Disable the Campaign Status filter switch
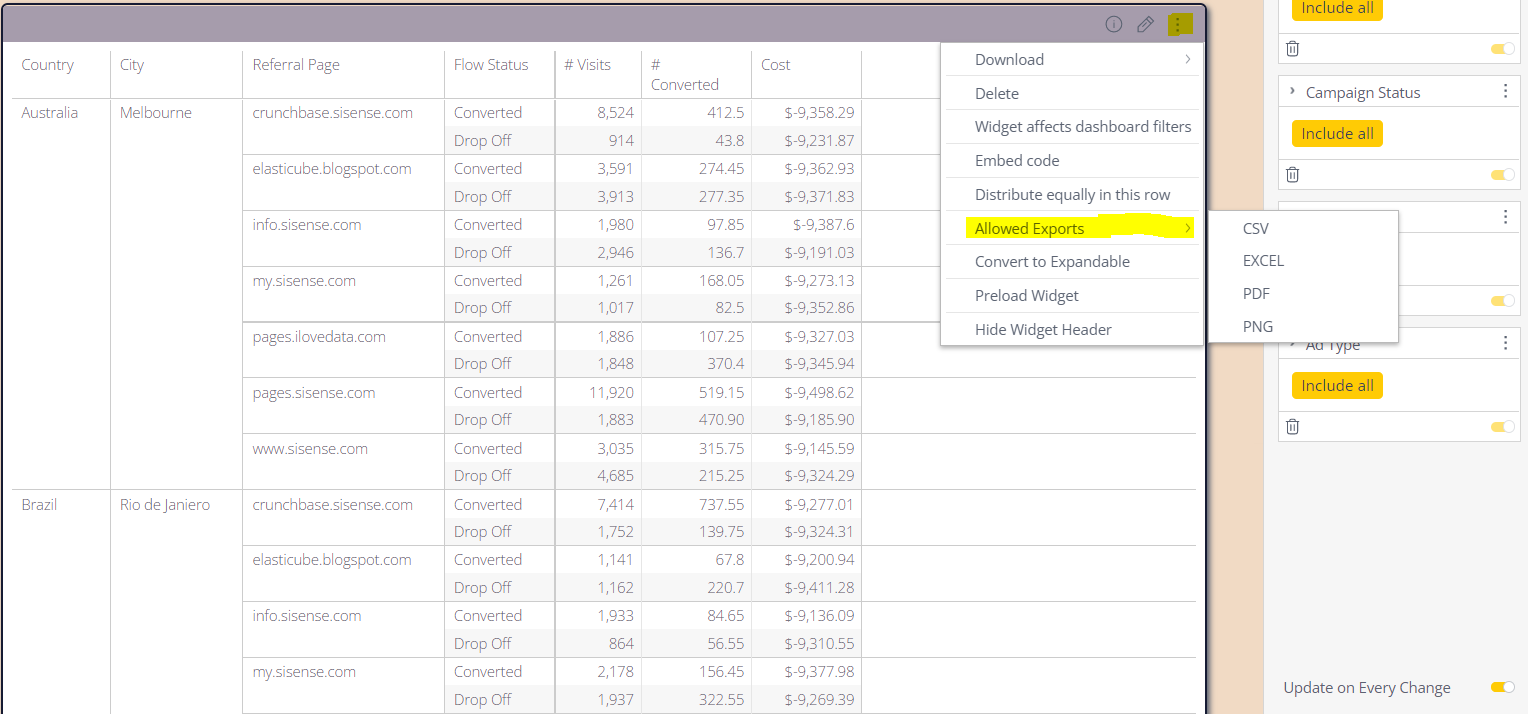 (x=1502, y=174)
